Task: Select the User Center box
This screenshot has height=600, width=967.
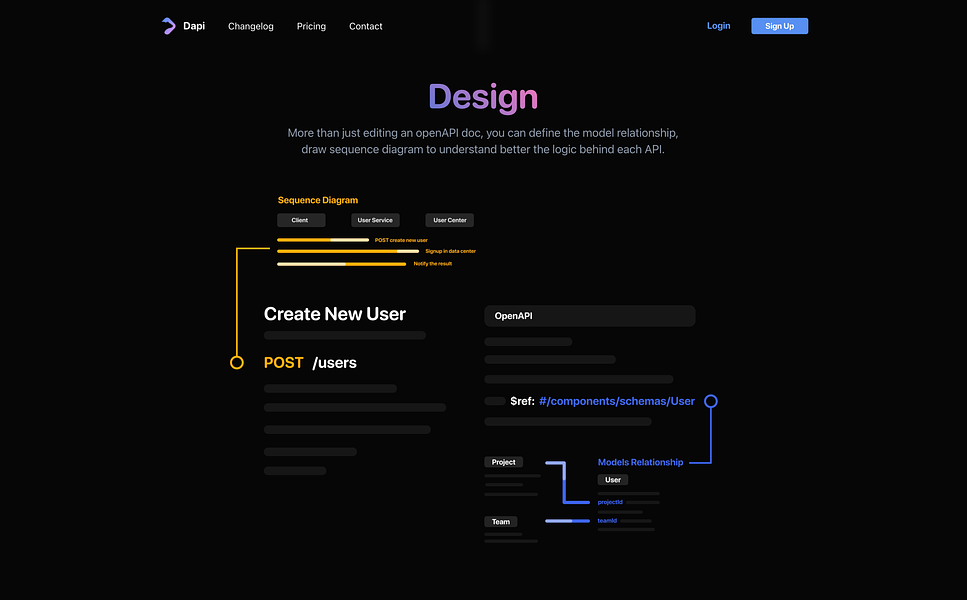Action: tap(450, 220)
